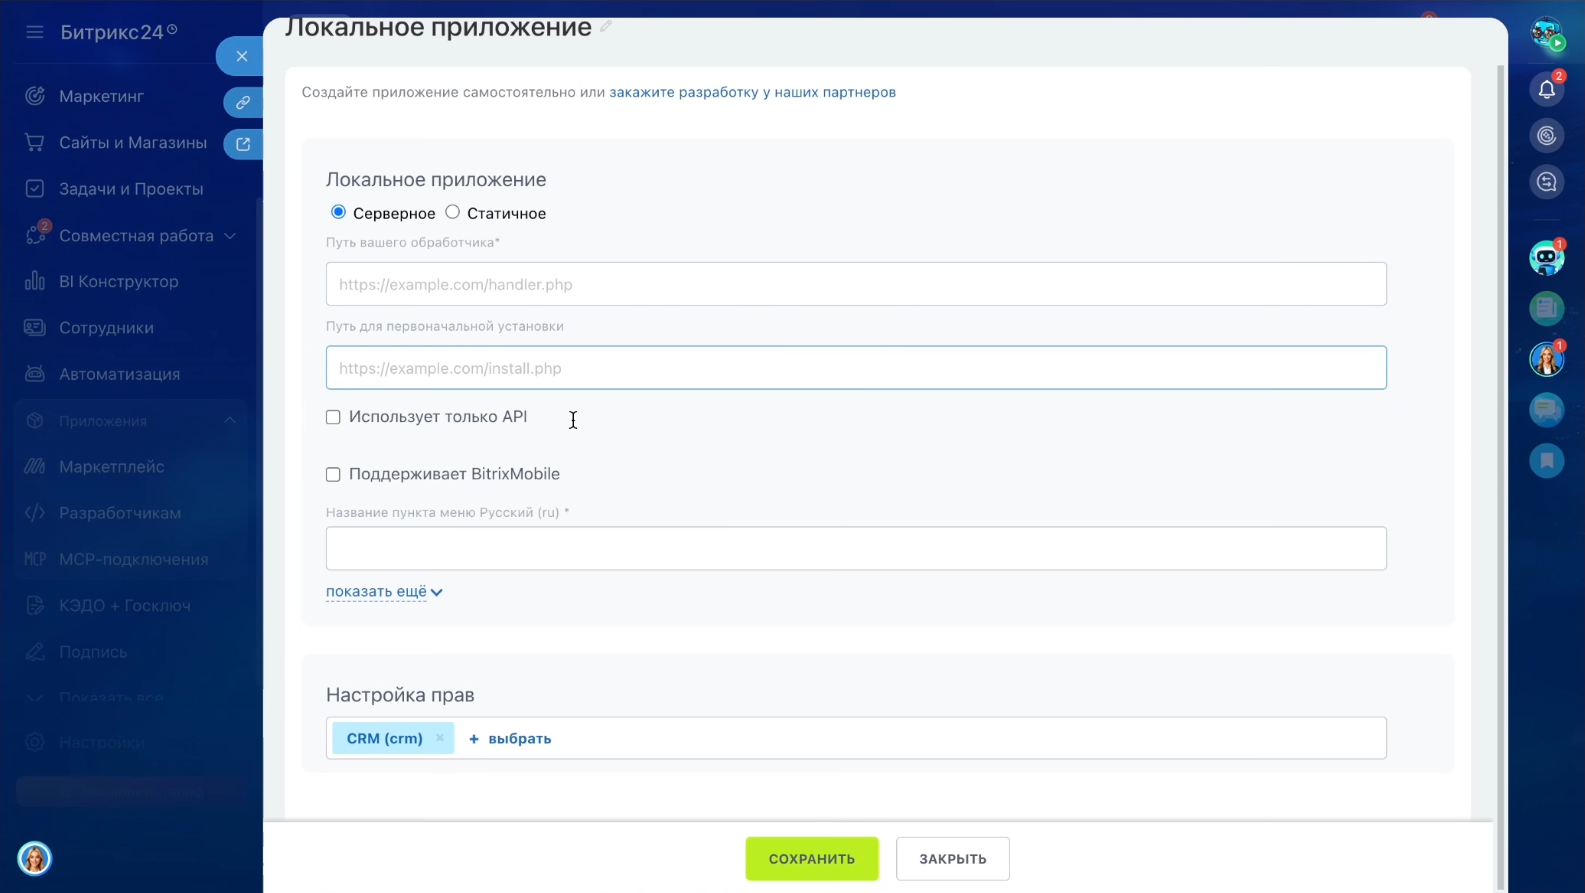This screenshot has width=1585, height=893.
Task: Click the handler path input field
Action: [x=855, y=285]
